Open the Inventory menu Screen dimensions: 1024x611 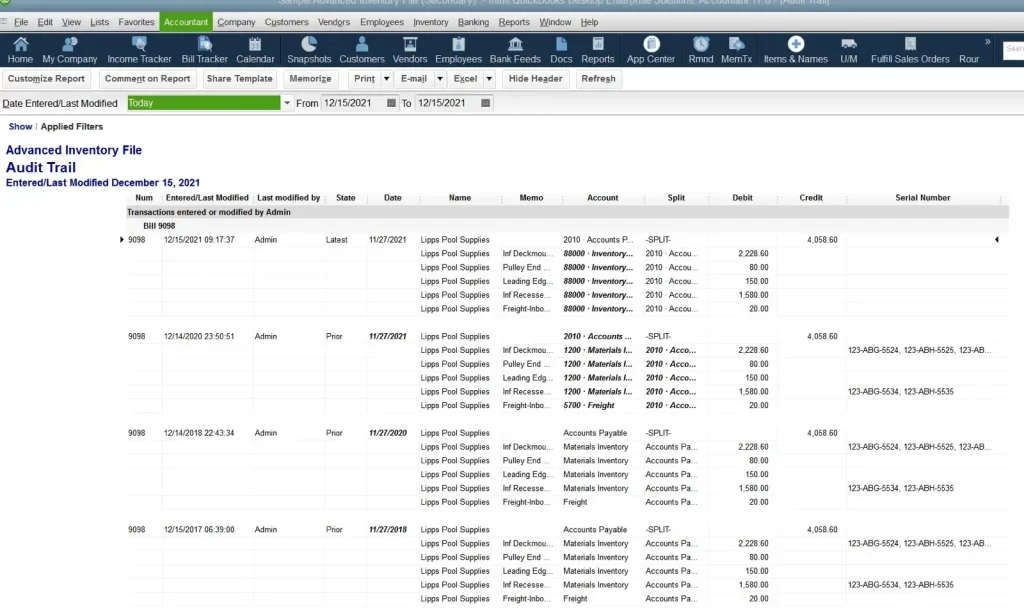tap(430, 22)
